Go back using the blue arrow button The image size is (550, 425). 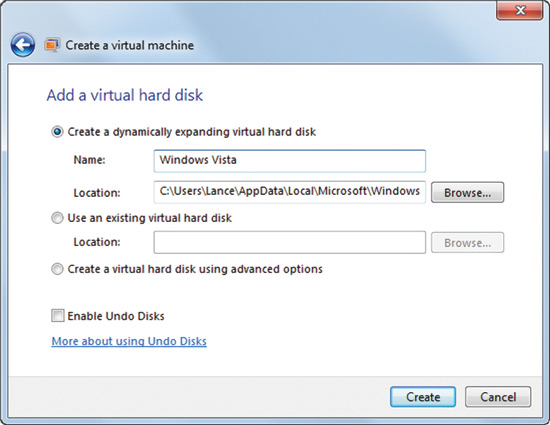coord(23,45)
